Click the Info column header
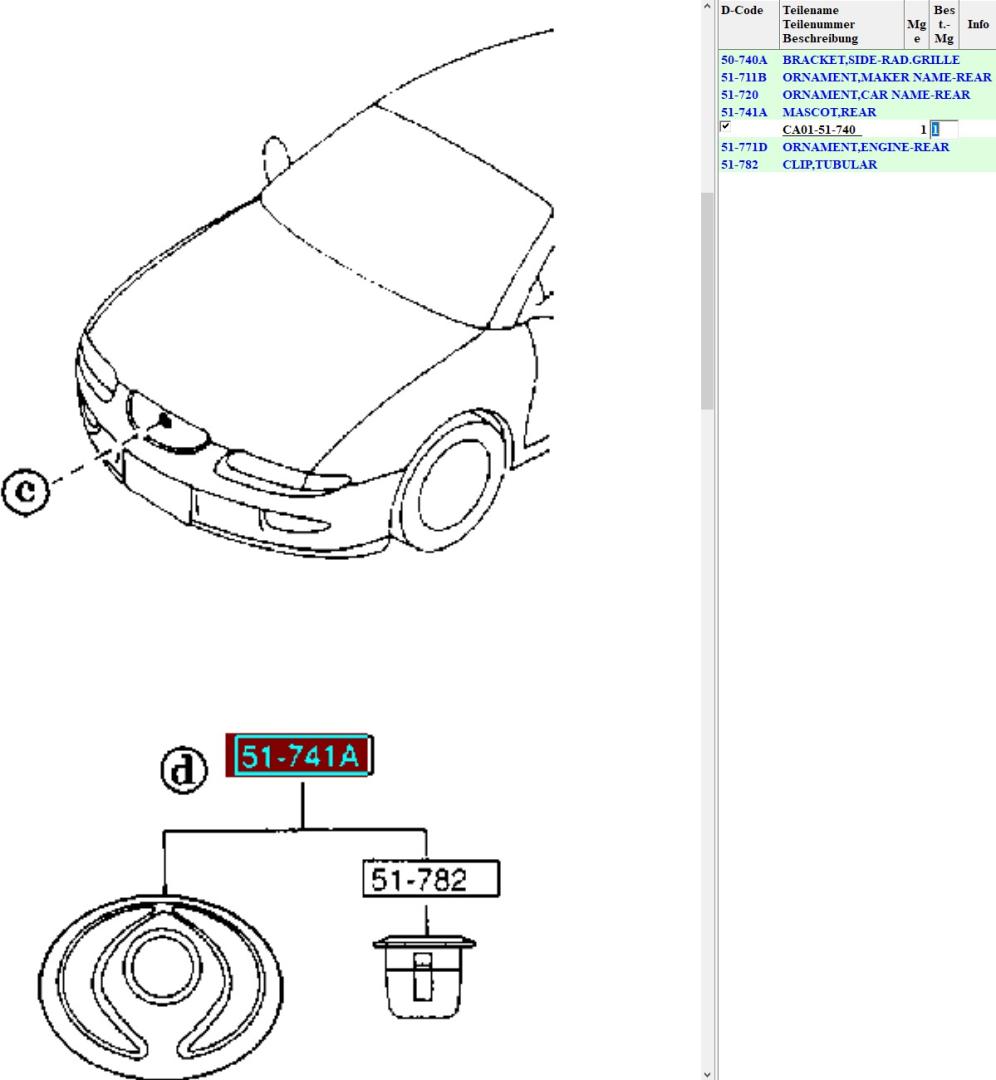Viewport: 996px width, 1080px height. (978, 24)
